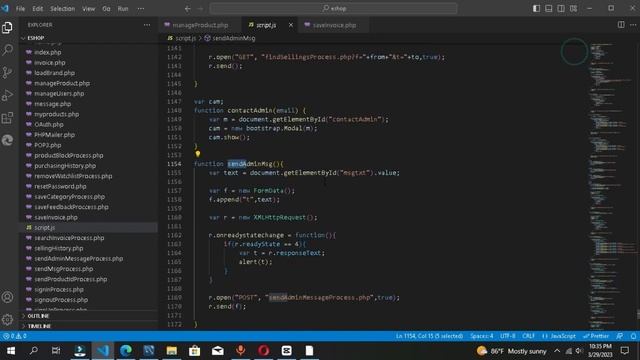The image size is (640, 360).
Task: Open Extensions view
Action: click(x=7, y=118)
